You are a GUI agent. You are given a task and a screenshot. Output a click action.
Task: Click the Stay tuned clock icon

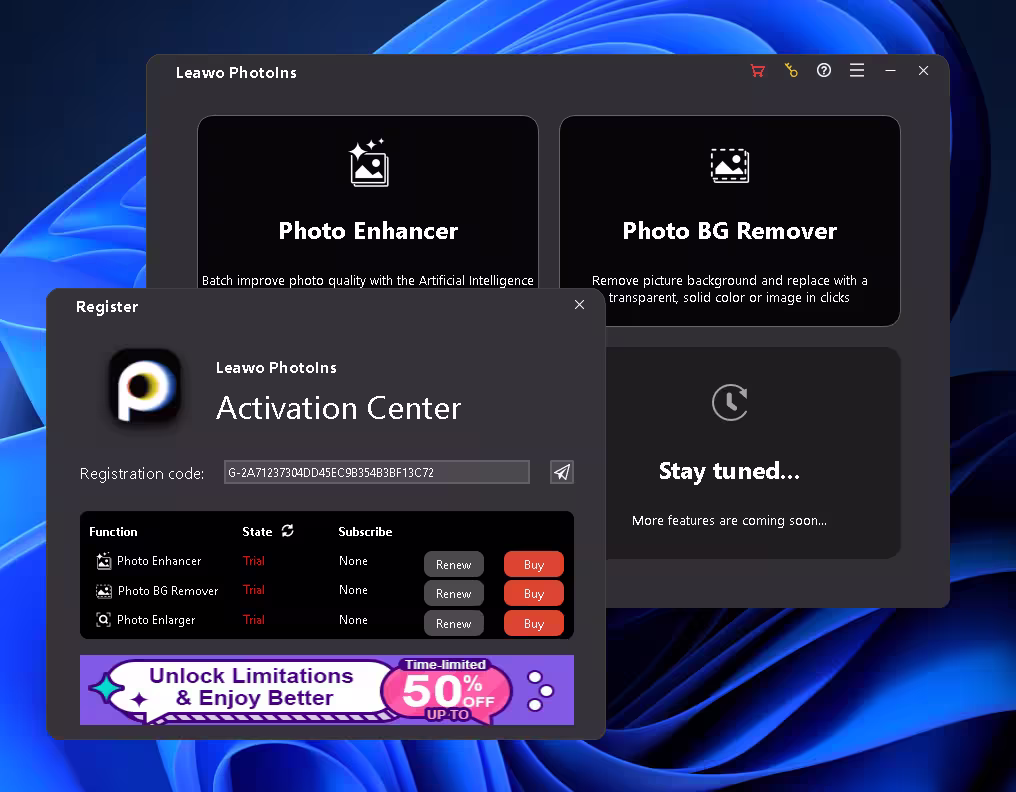pos(730,402)
